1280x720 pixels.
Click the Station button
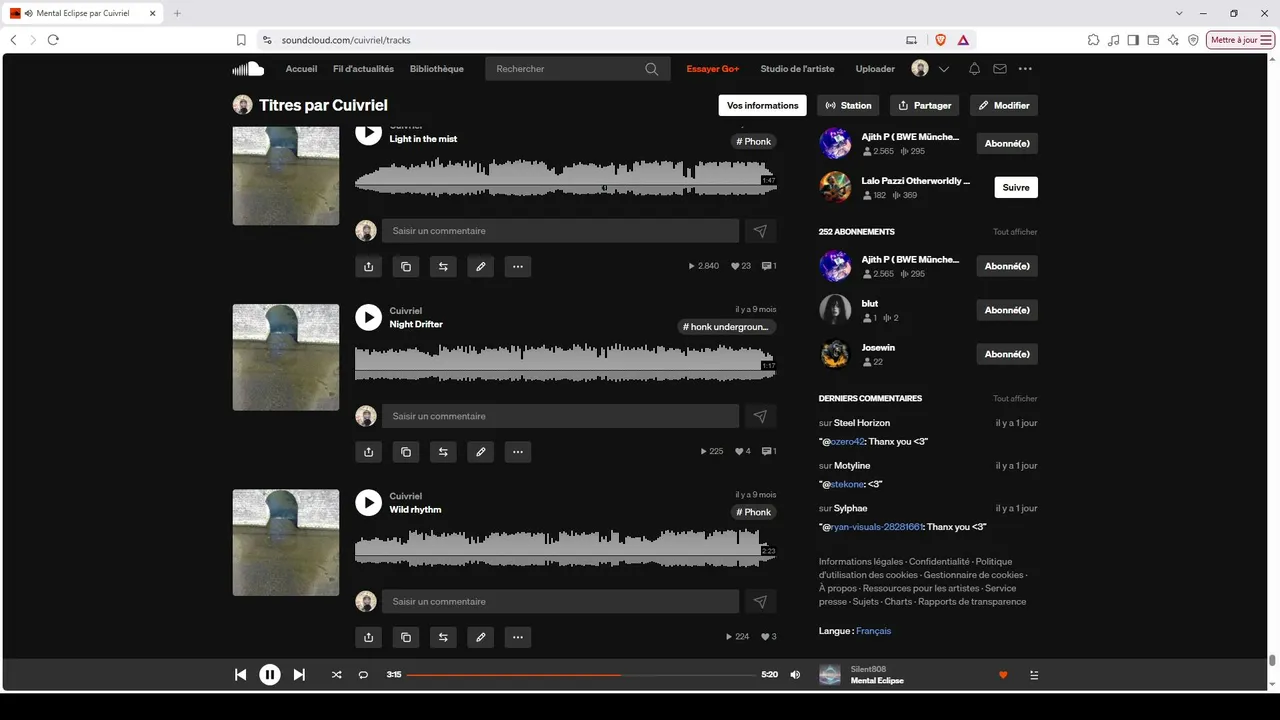click(848, 105)
